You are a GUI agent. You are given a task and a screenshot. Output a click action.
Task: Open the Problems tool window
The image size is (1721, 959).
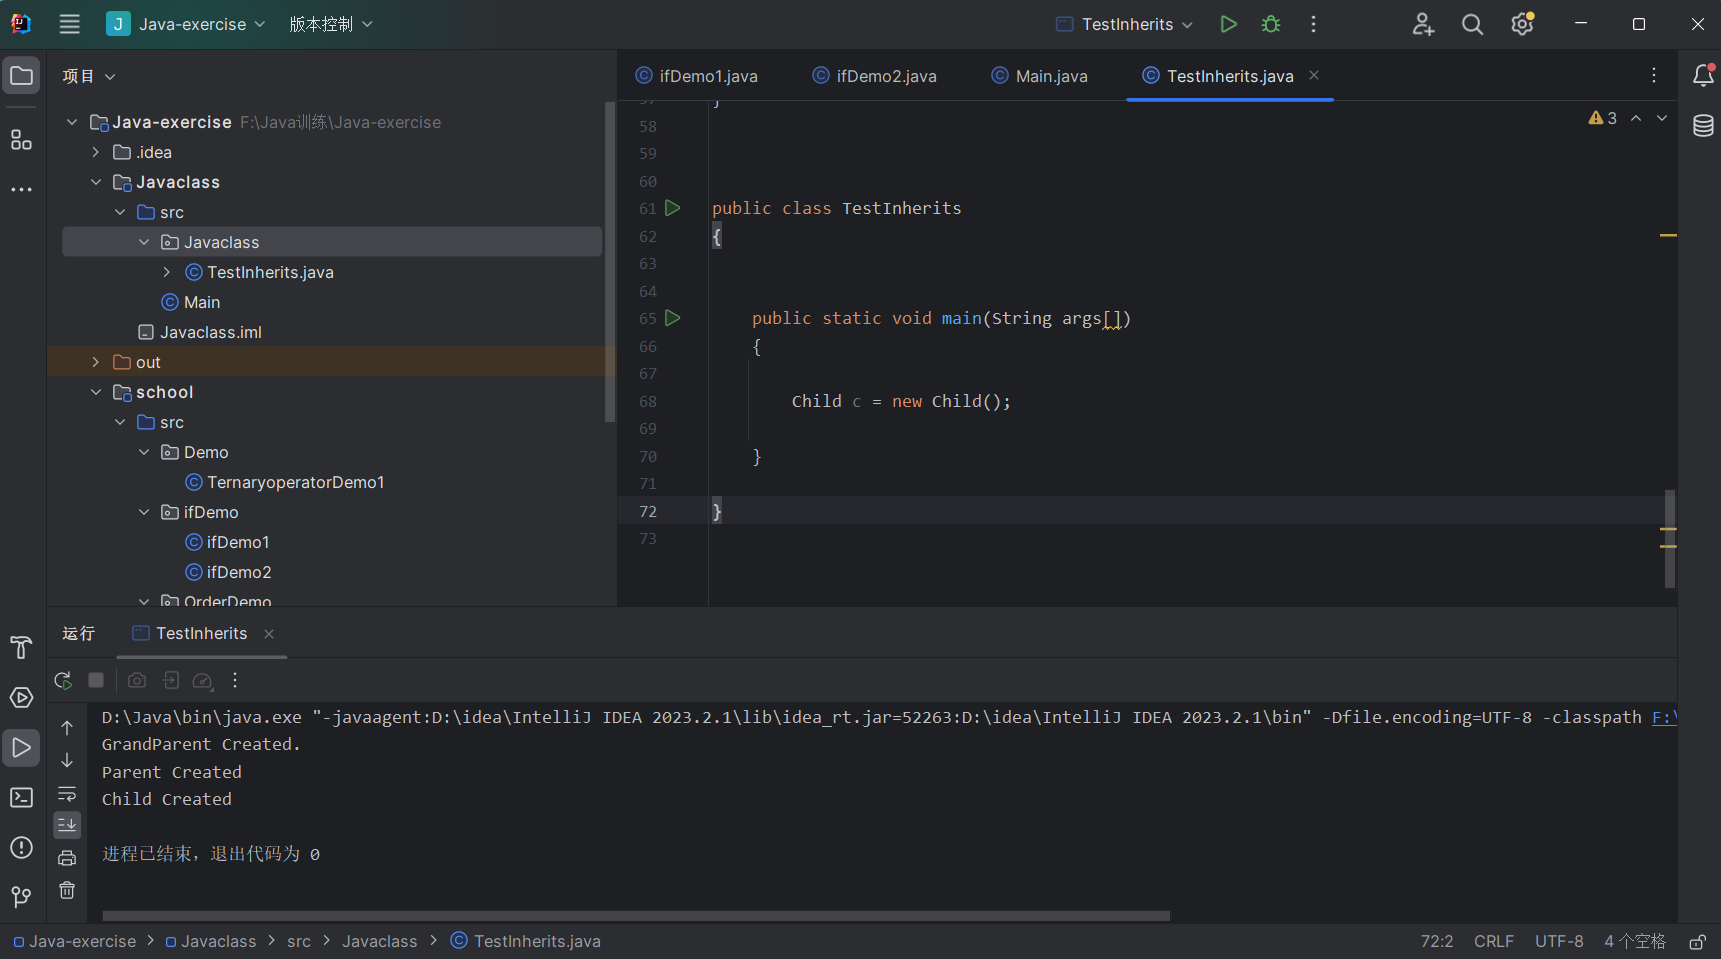pos(21,847)
